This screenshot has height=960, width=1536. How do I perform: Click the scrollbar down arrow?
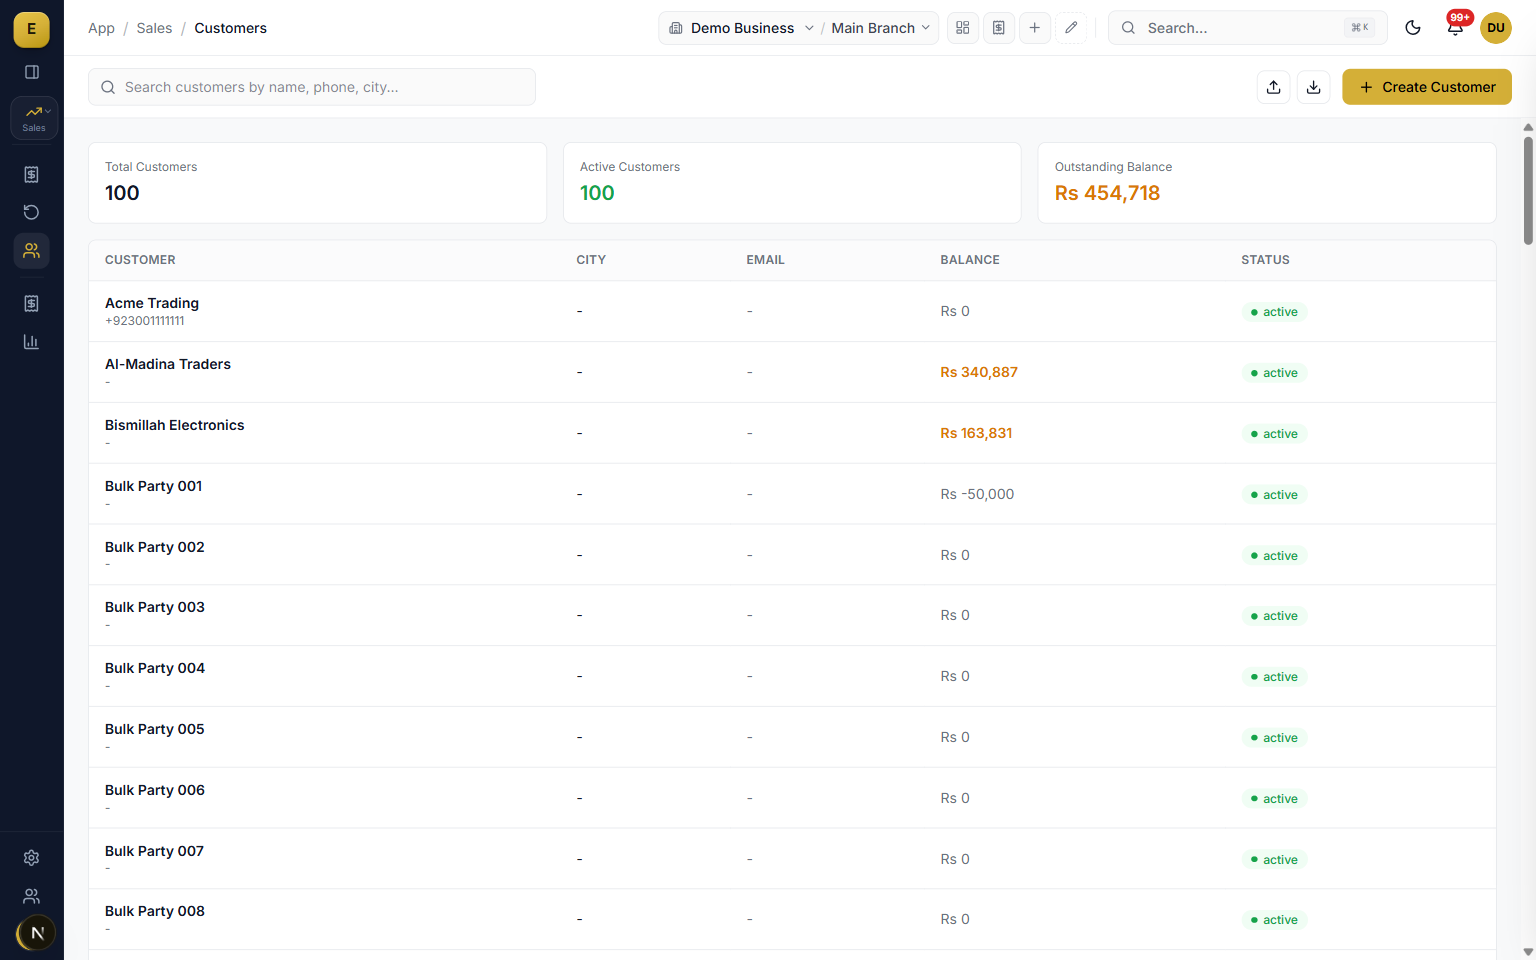(1528, 952)
